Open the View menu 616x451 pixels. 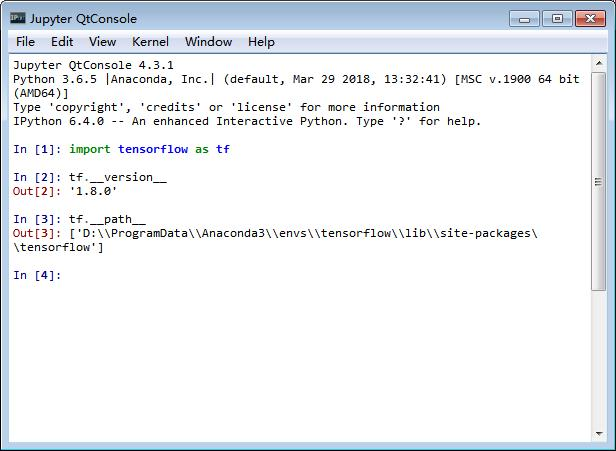point(102,42)
